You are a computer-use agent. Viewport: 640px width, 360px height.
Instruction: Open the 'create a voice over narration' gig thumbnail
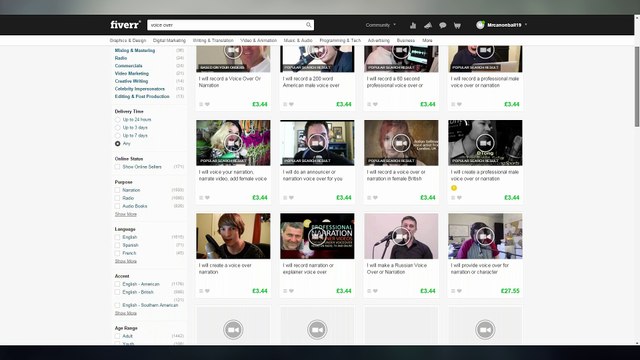click(x=233, y=236)
